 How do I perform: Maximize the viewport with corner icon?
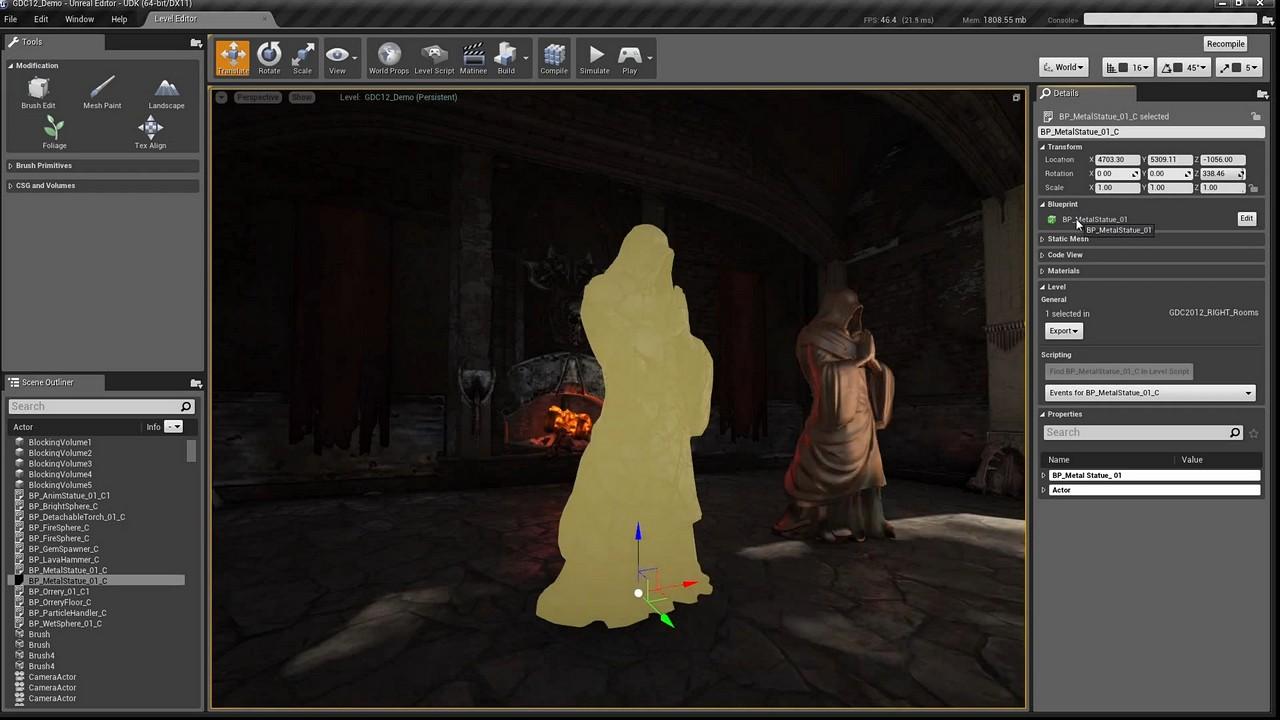coord(1016,97)
